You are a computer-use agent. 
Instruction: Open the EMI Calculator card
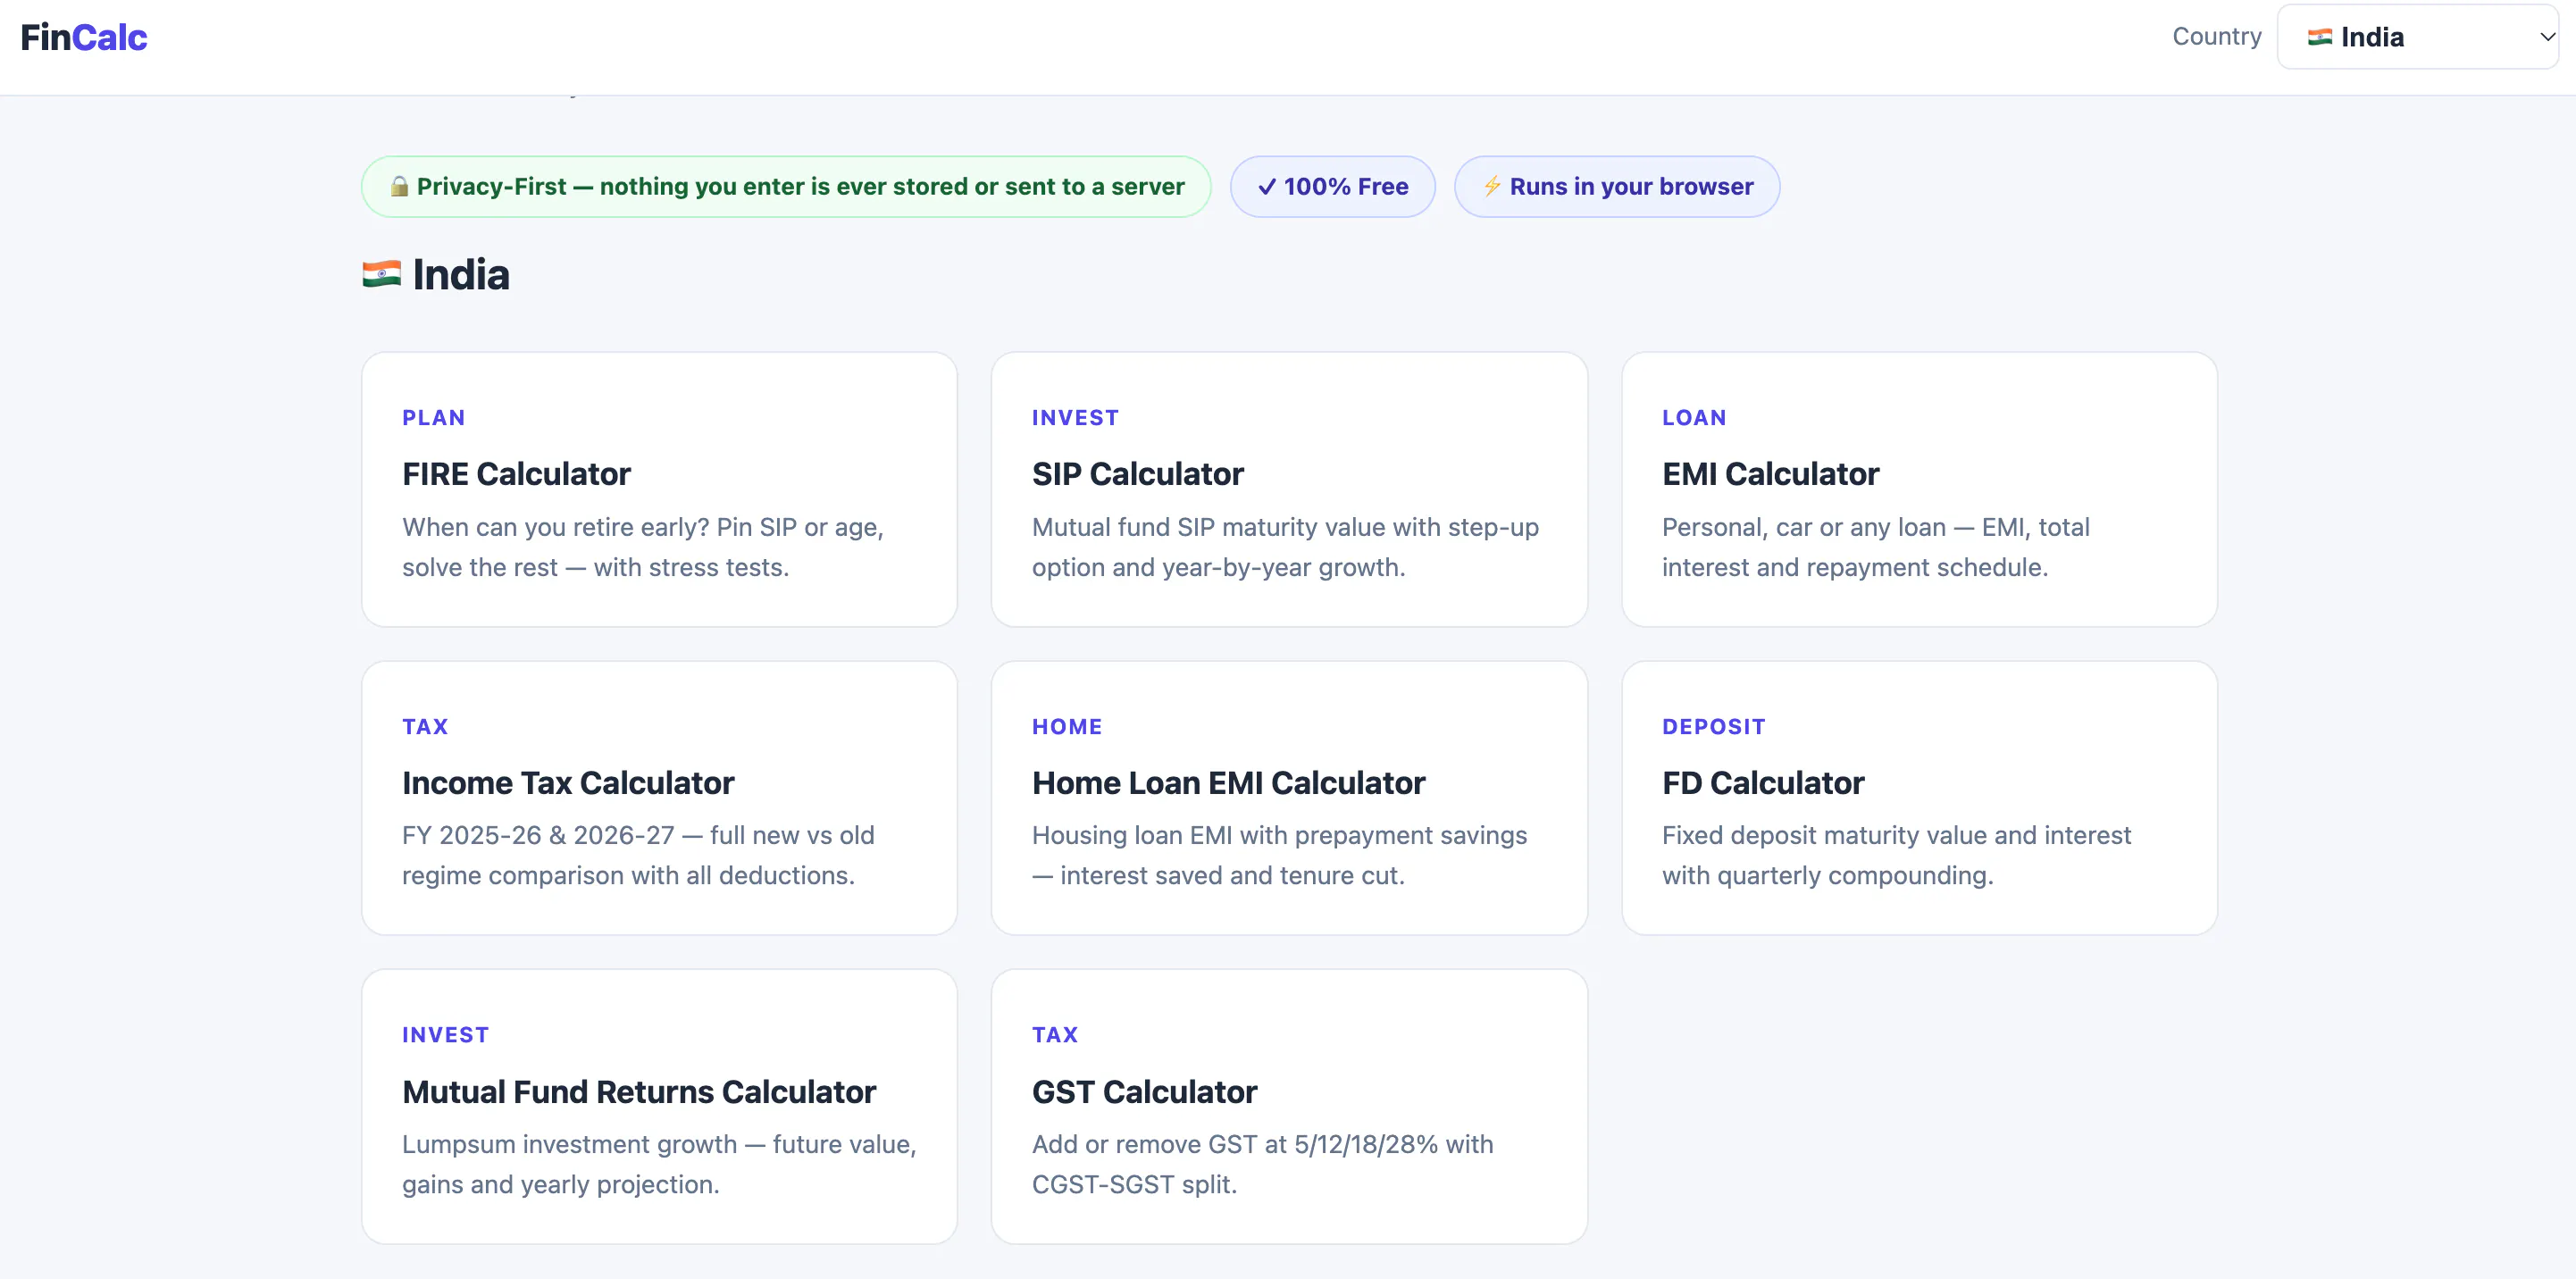tap(1919, 489)
